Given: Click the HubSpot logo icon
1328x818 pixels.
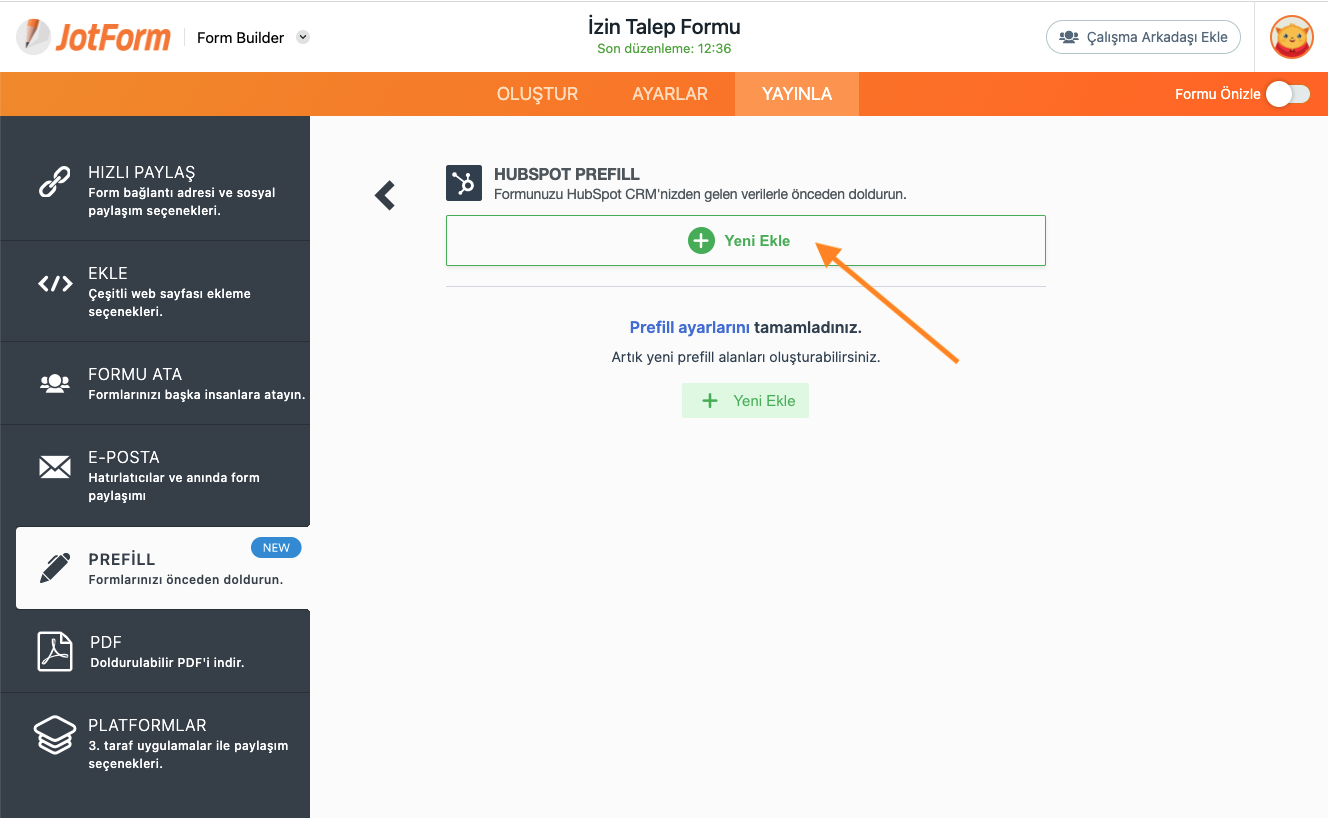Looking at the screenshot, I should coord(464,183).
